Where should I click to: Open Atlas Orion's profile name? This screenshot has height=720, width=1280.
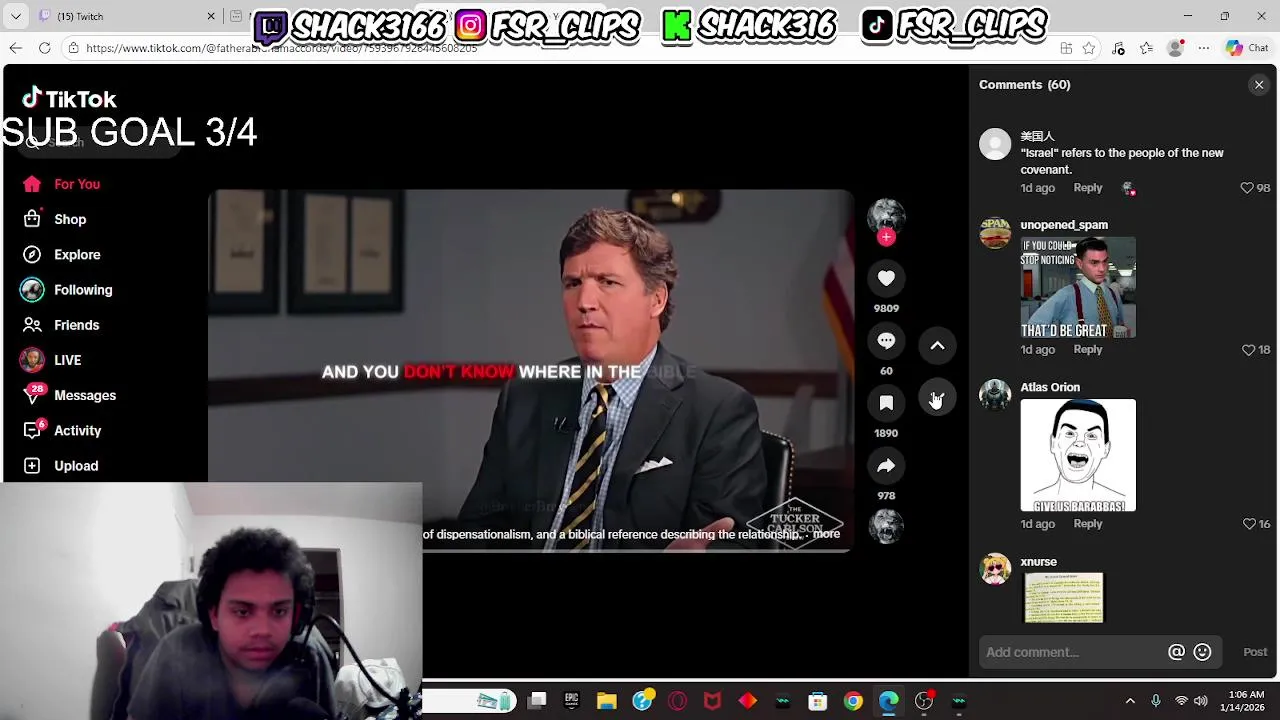pos(1050,387)
